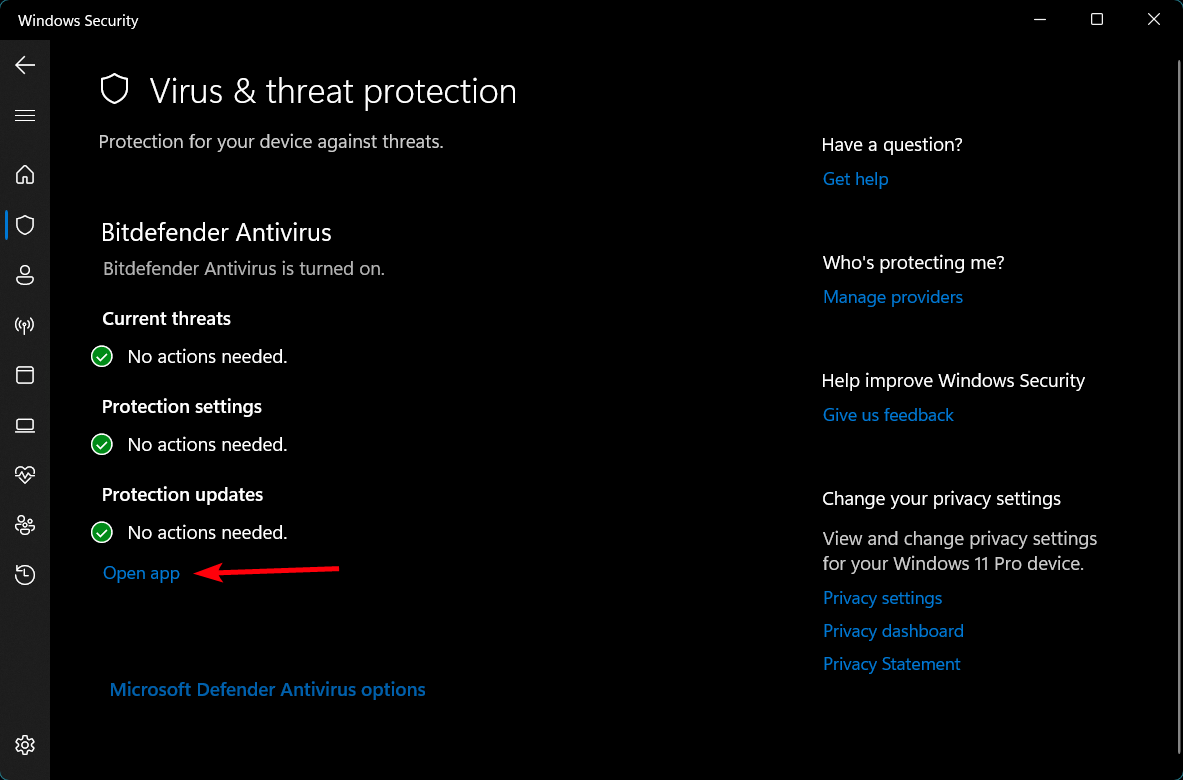The height and width of the screenshot is (780, 1183).
Task: Click the Get help link
Action: (x=855, y=179)
